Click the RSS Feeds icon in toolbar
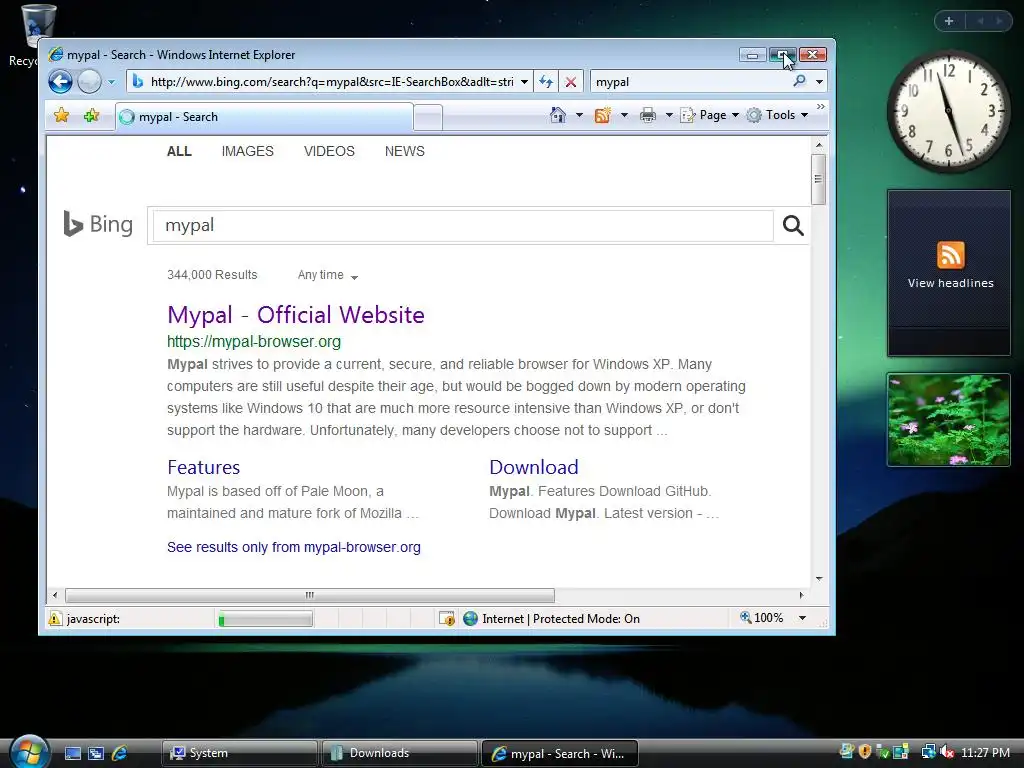The image size is (1024, 768). (603, 115)
